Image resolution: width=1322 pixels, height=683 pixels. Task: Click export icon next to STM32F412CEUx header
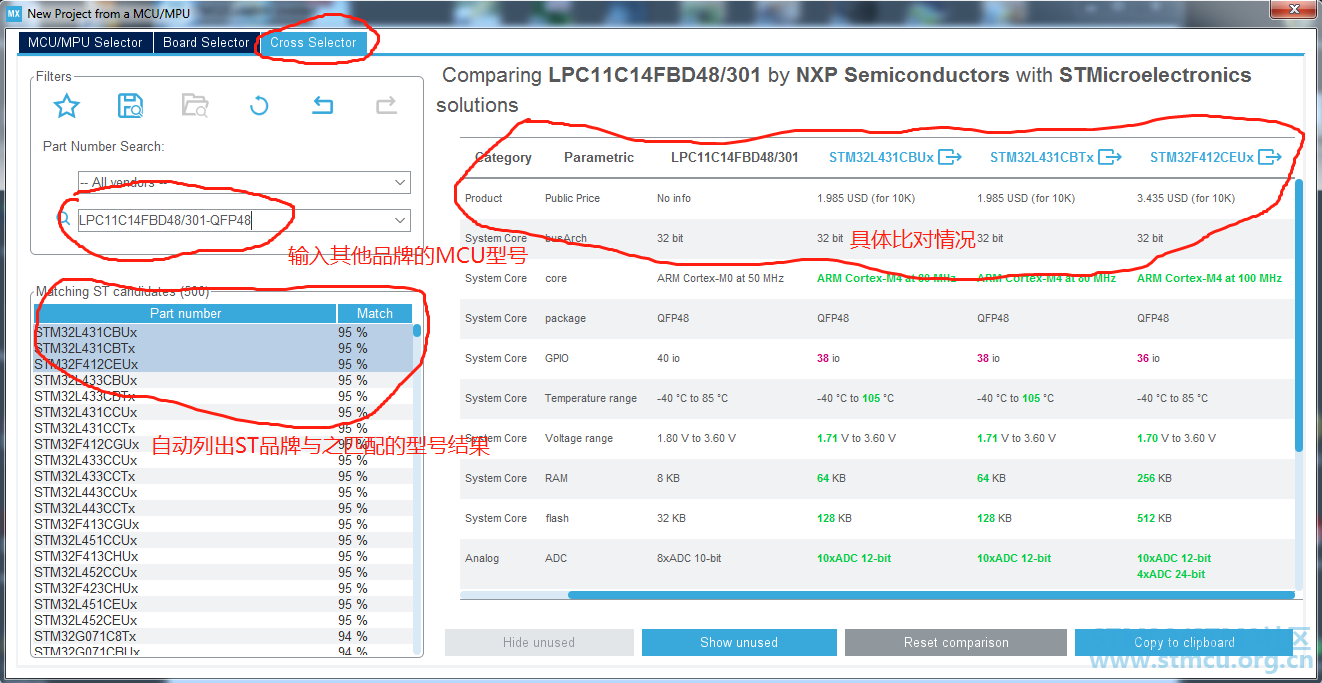coord(1270,157)
